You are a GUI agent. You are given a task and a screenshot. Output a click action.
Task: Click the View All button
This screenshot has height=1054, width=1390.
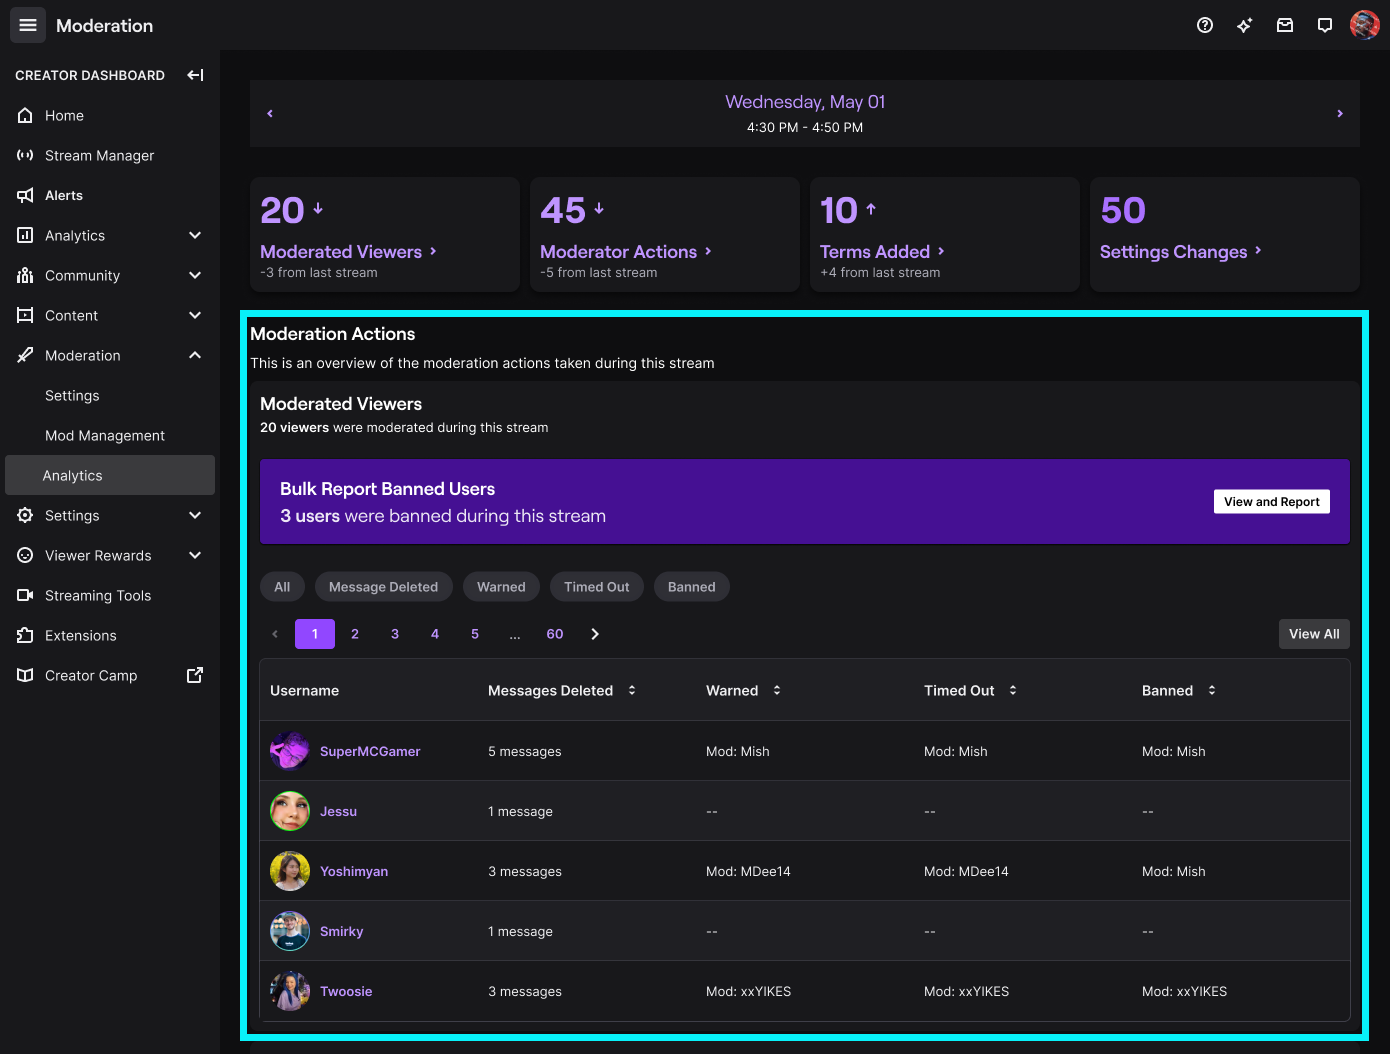pyautogui.click(x=1313, y=633)
